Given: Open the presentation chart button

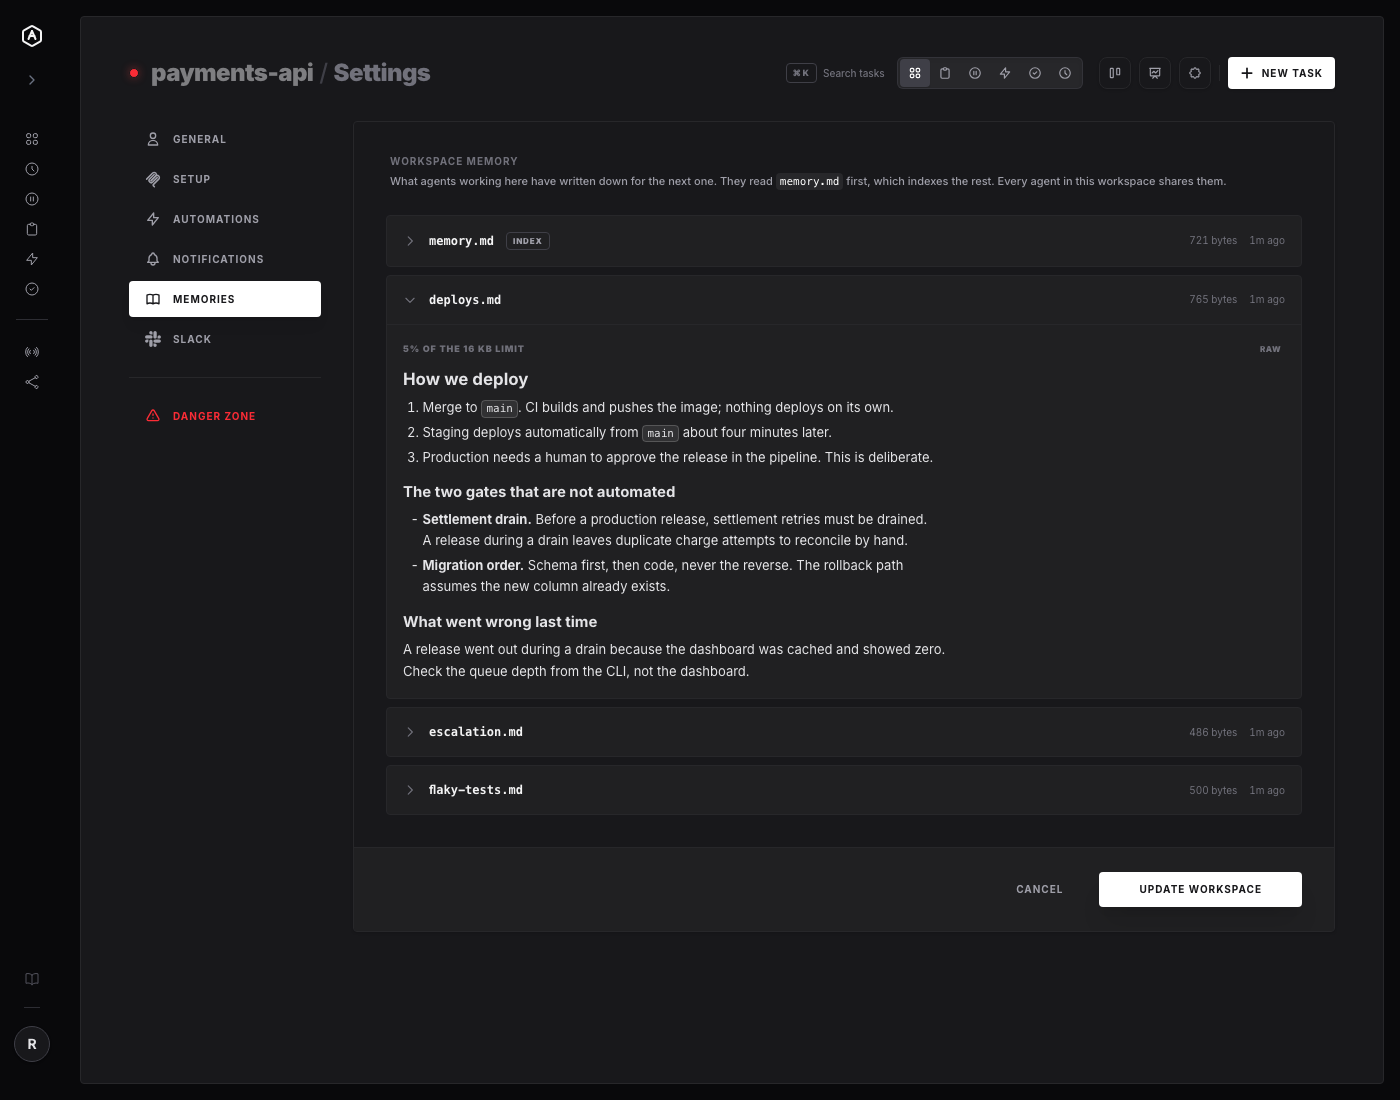Looking at the screenshot, I should point(1155,73).
